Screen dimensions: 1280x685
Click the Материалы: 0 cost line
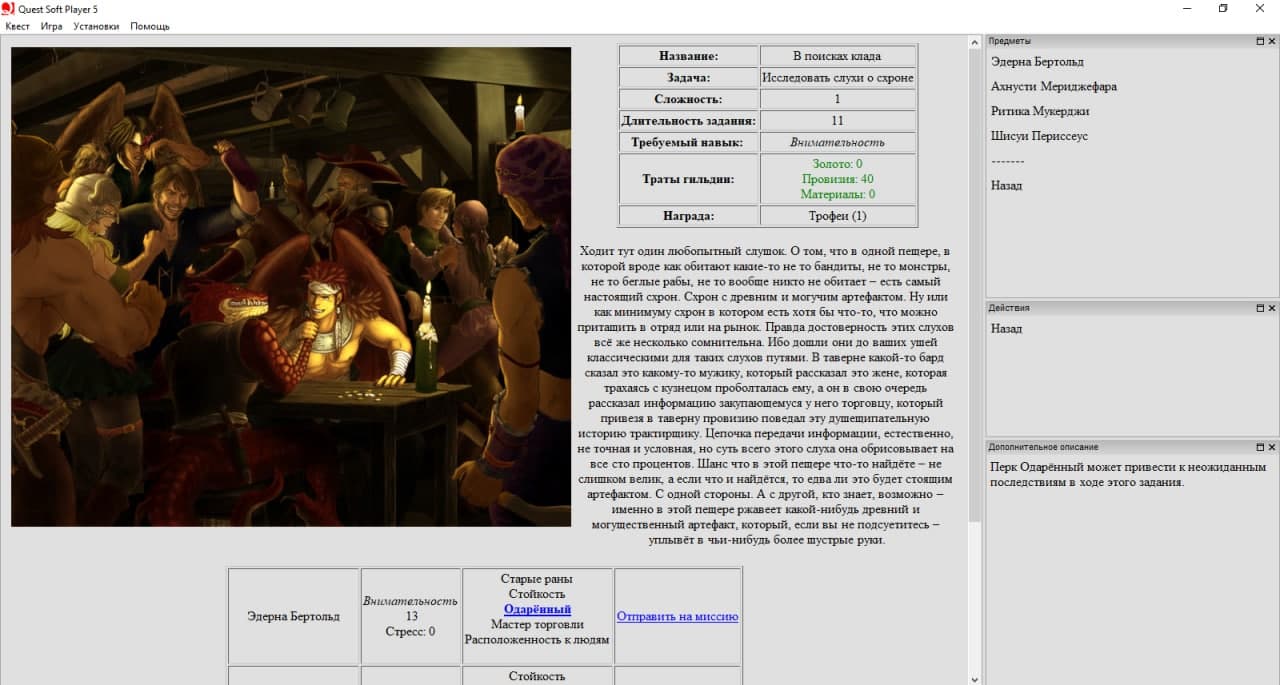[x=838, y=194]
